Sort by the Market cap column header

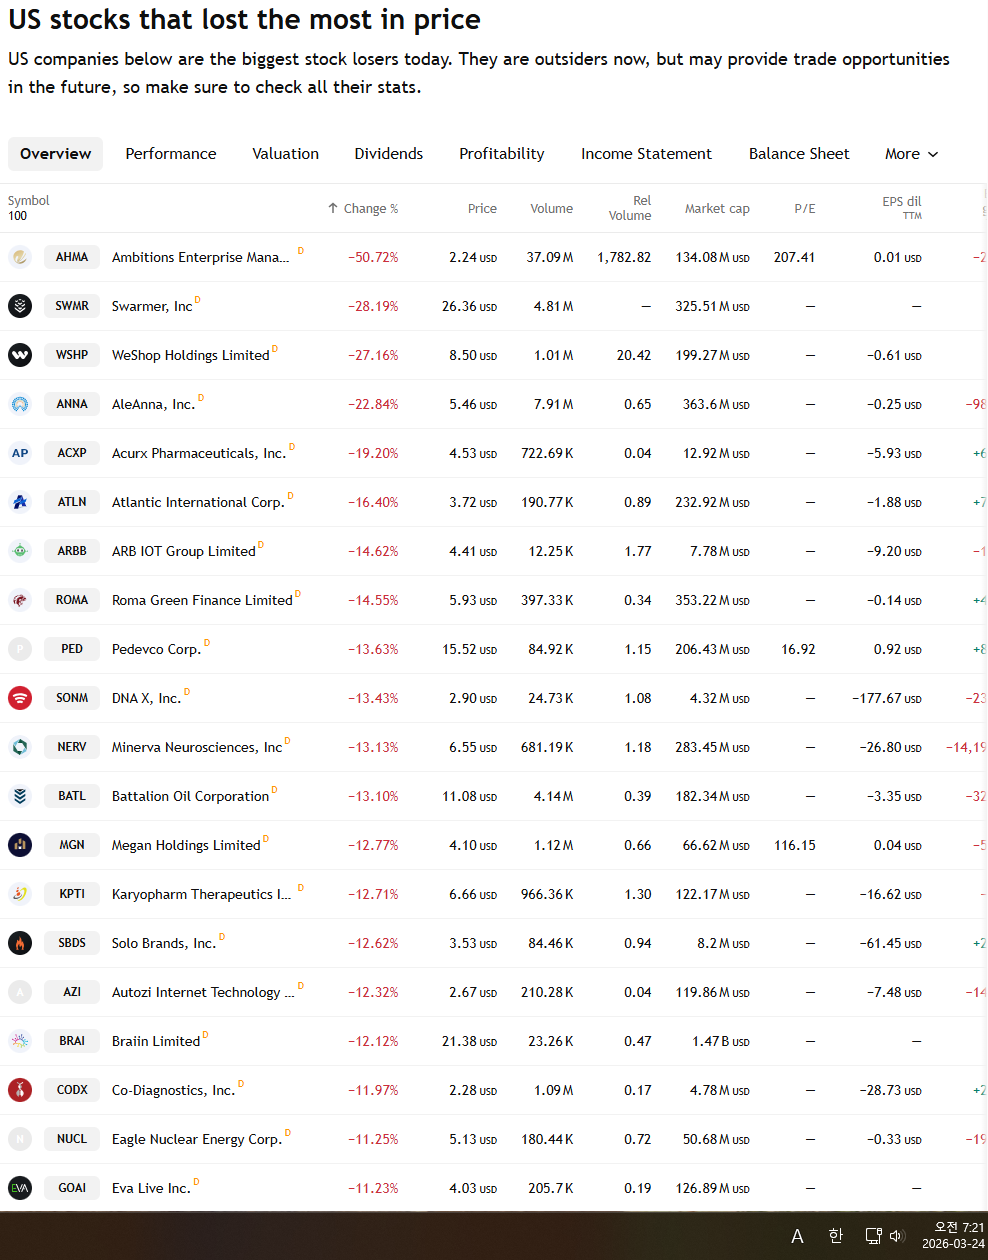pyautogui.click(x=717, y=208)
